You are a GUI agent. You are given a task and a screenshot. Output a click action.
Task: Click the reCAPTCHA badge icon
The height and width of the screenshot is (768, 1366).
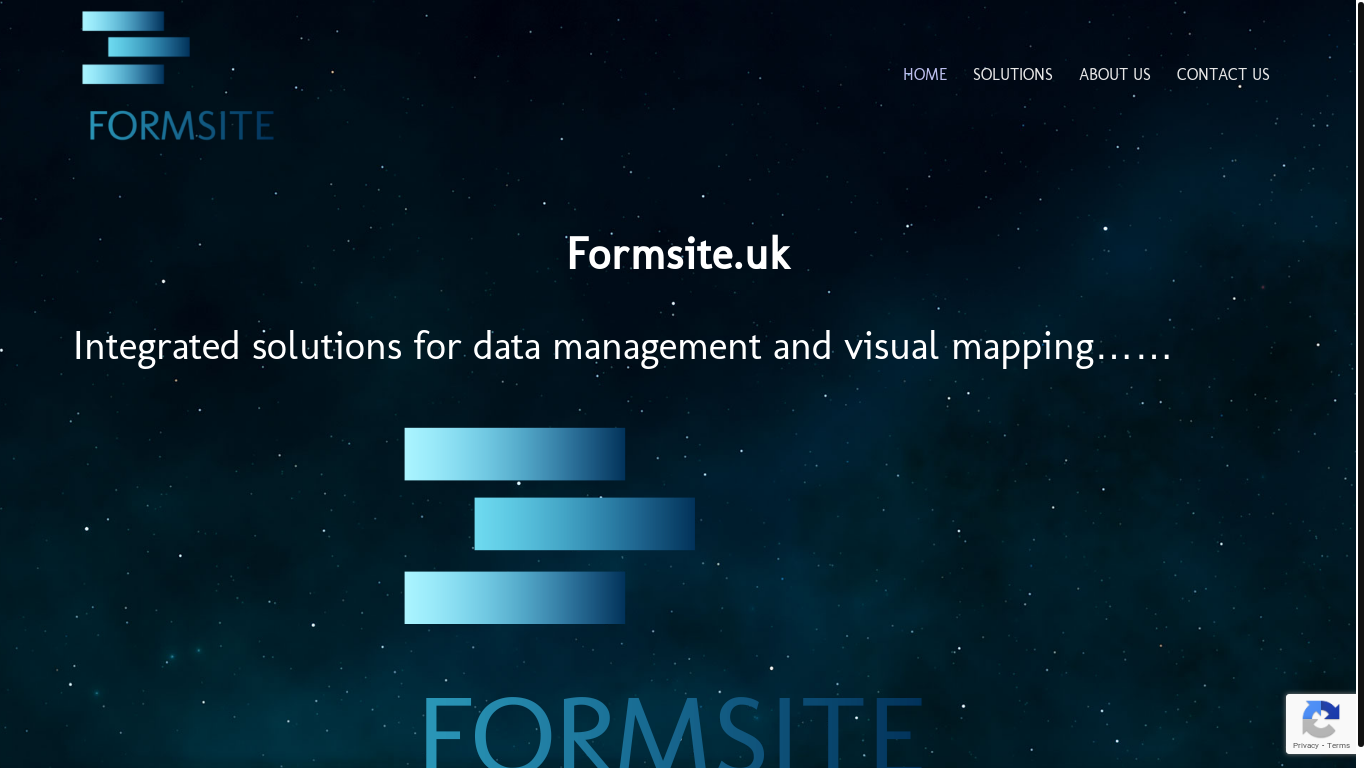click(x=1321, y=720)
